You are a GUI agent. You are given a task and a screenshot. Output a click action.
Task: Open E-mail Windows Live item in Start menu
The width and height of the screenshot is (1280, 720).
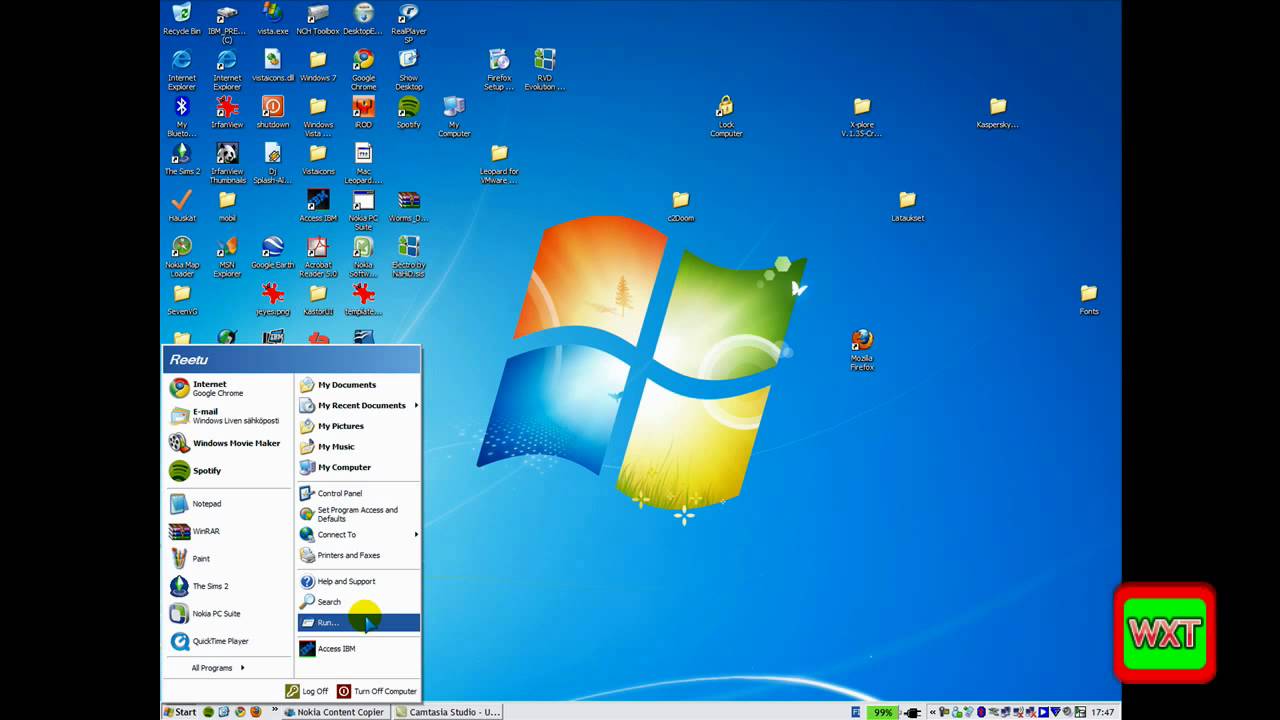tap(228, 416)
